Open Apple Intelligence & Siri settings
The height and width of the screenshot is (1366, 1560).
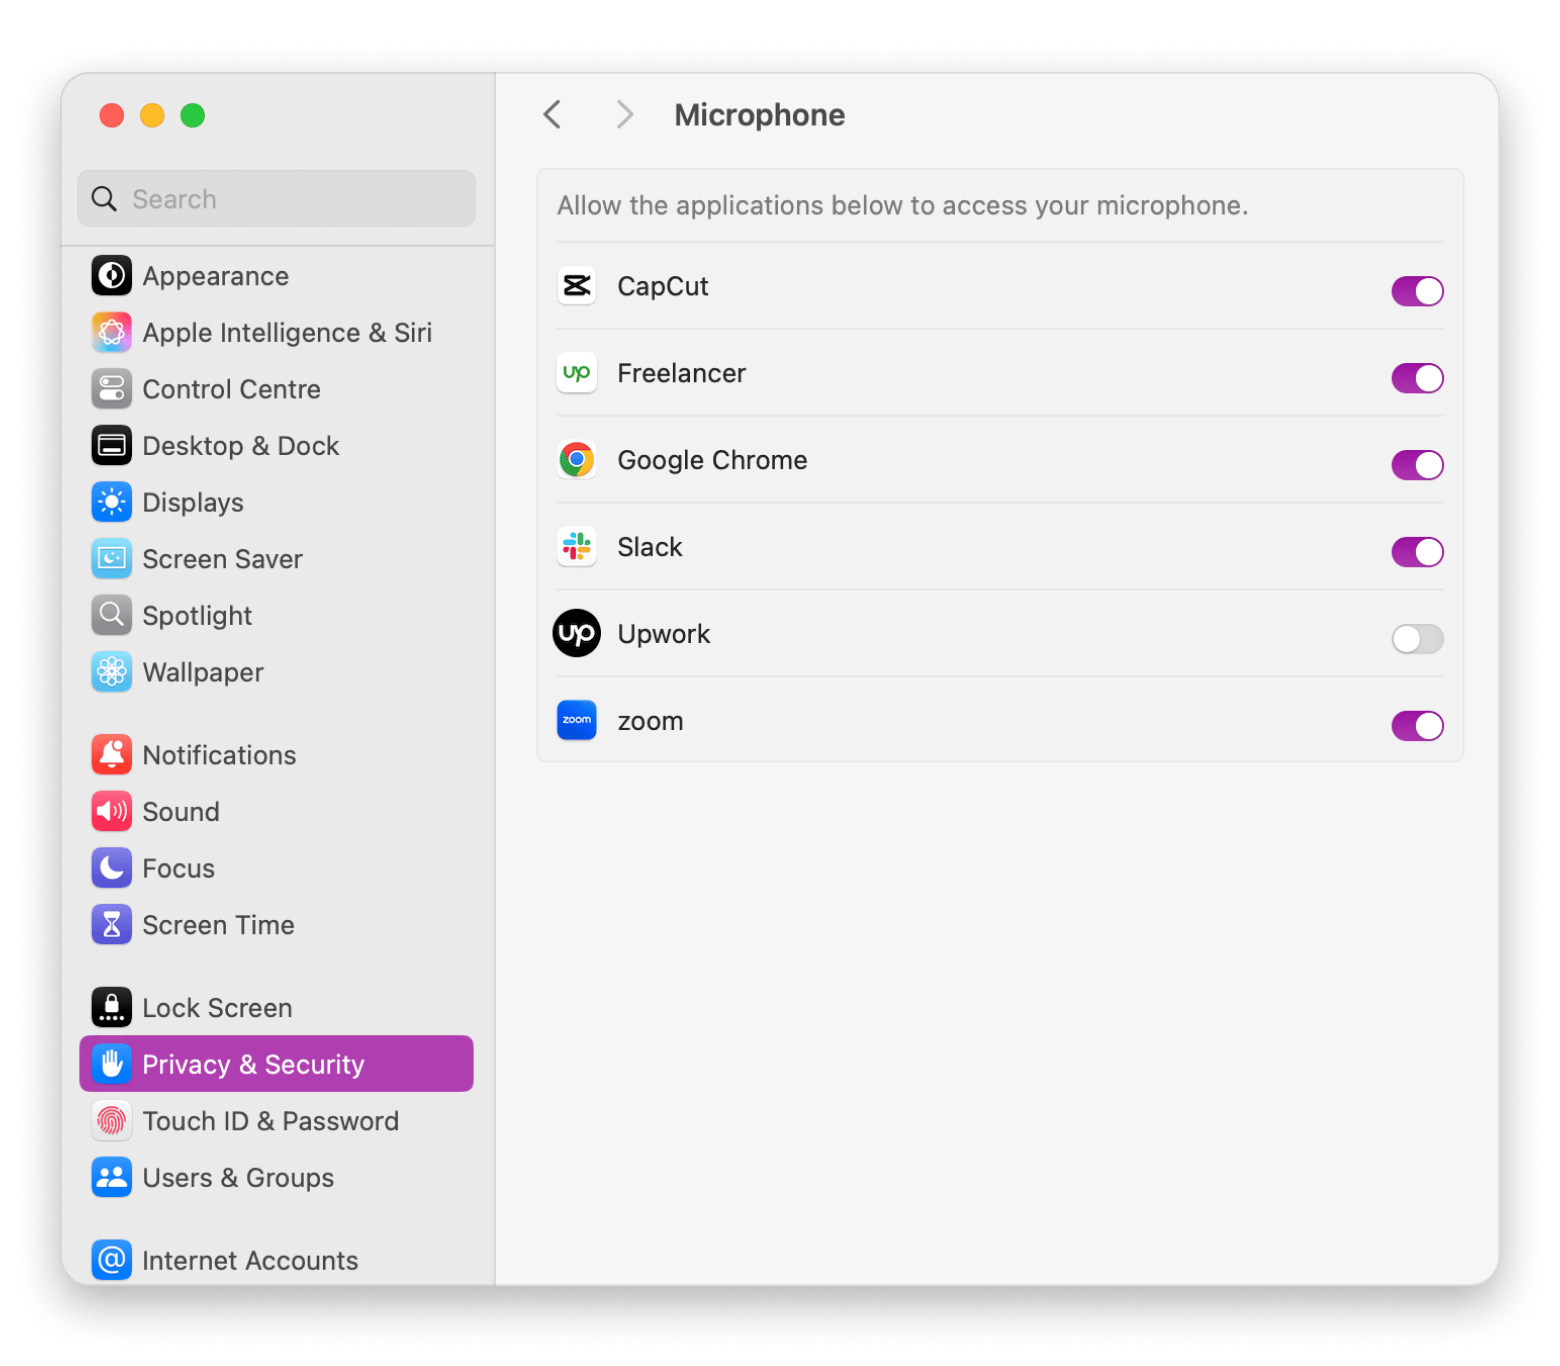[286, 333]
